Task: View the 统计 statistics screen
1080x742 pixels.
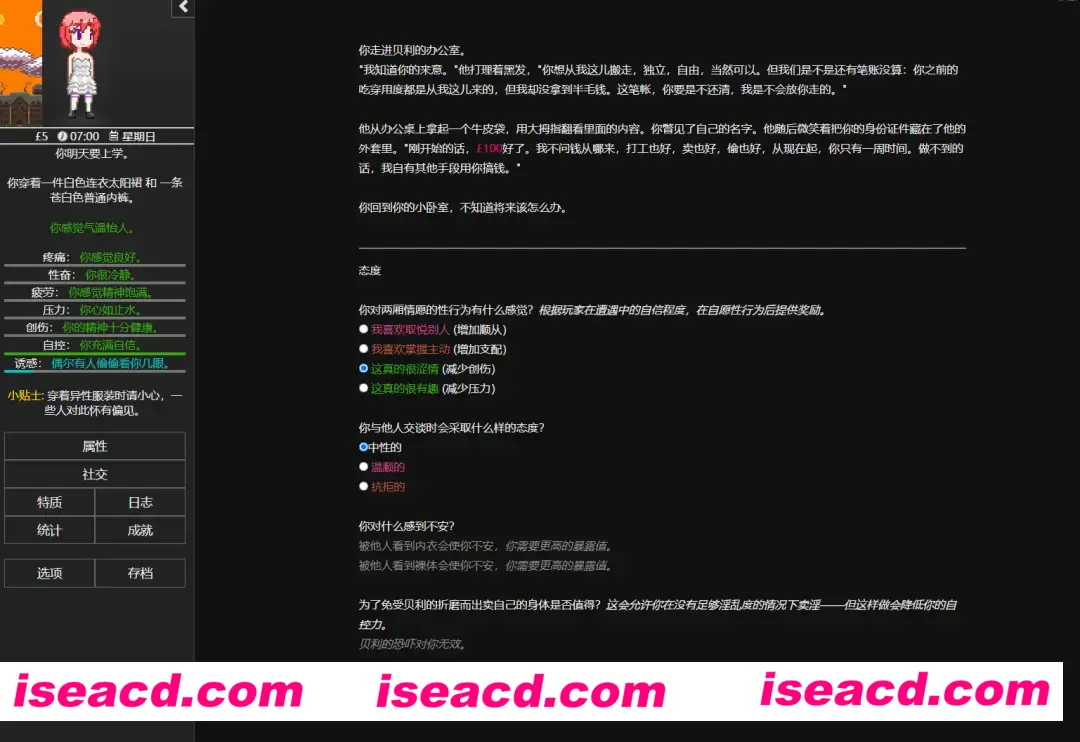Action: pyautogui.click(x=49, y=530)
